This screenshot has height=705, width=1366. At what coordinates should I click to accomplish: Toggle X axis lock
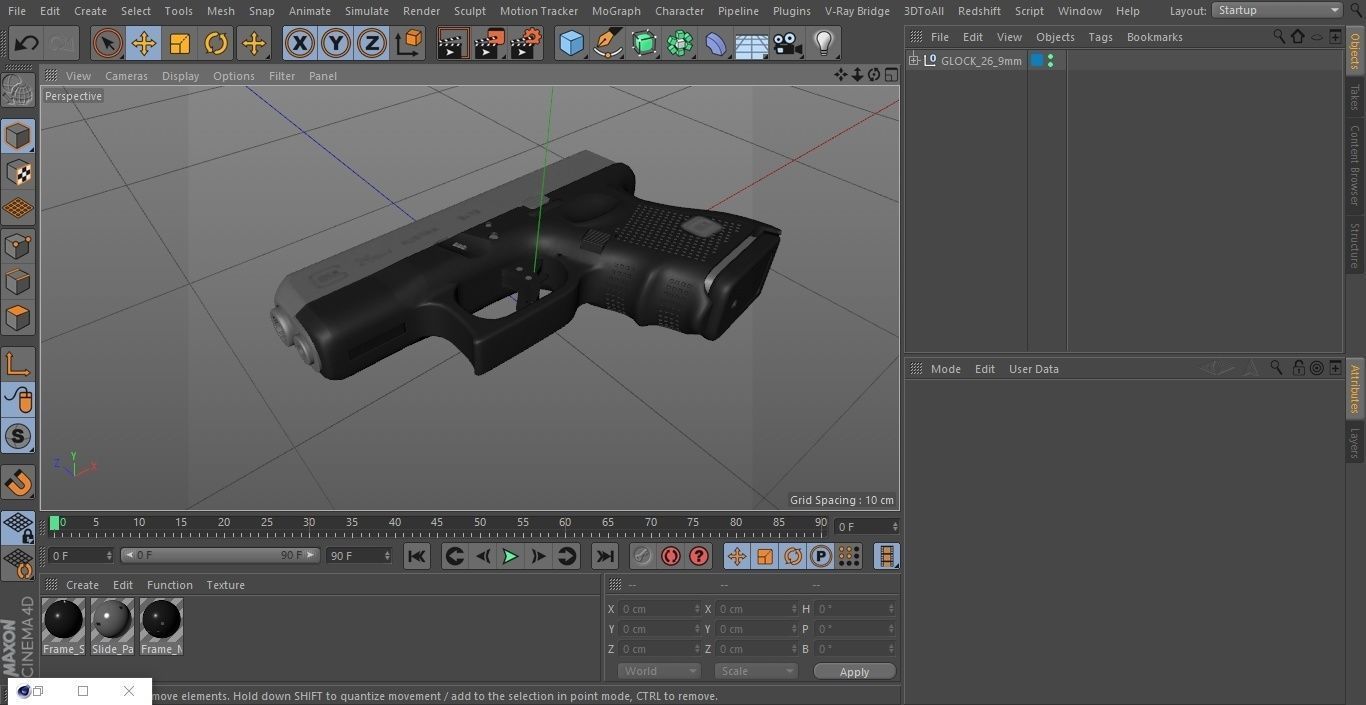point(299,44)
